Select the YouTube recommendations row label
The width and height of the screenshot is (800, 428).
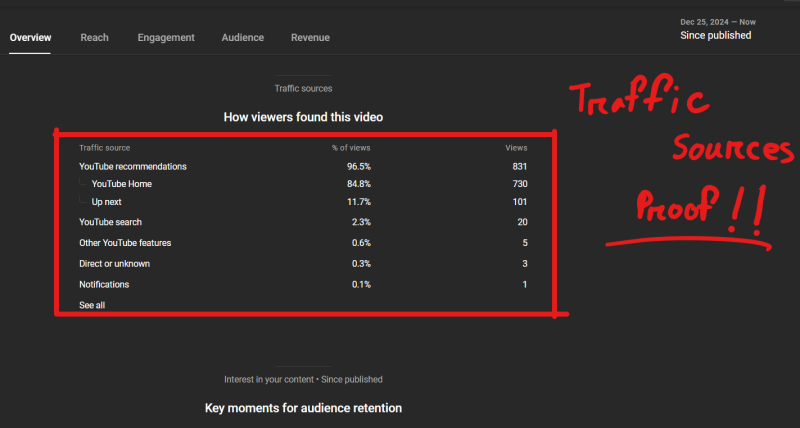point(133,166)
